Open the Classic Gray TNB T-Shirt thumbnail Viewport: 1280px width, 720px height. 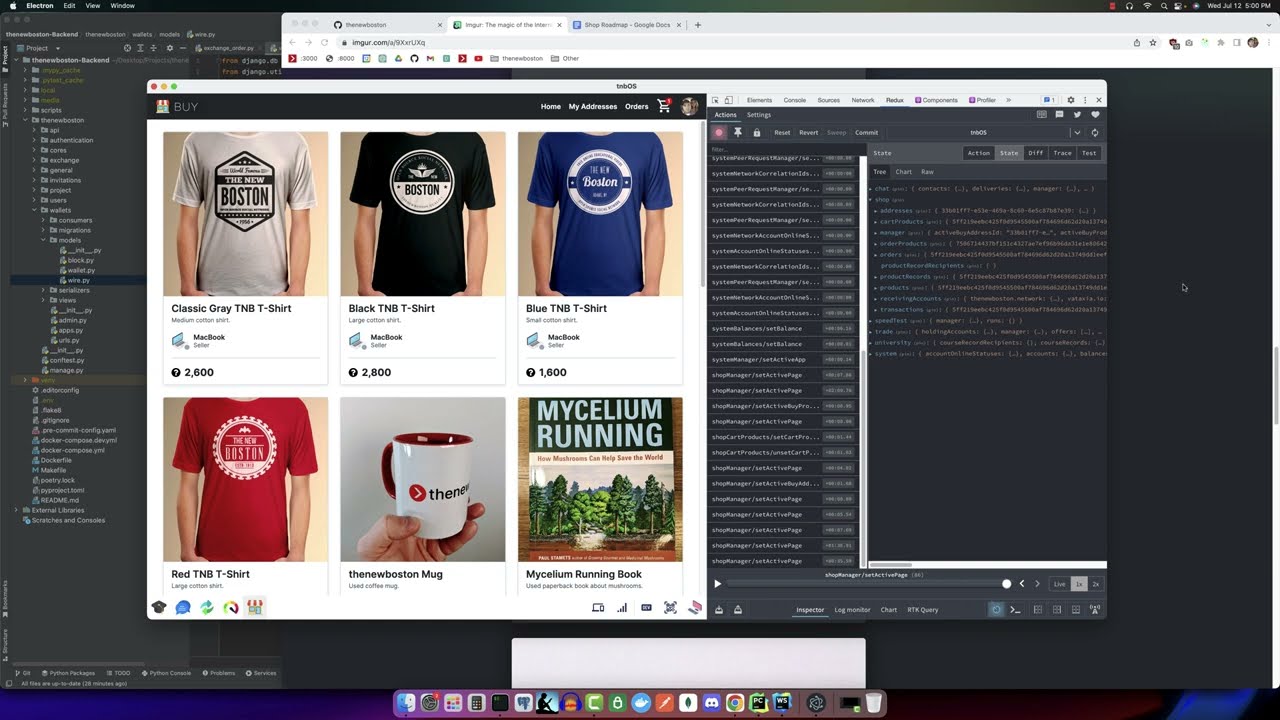pyautogui.click(x=245, y=214)
